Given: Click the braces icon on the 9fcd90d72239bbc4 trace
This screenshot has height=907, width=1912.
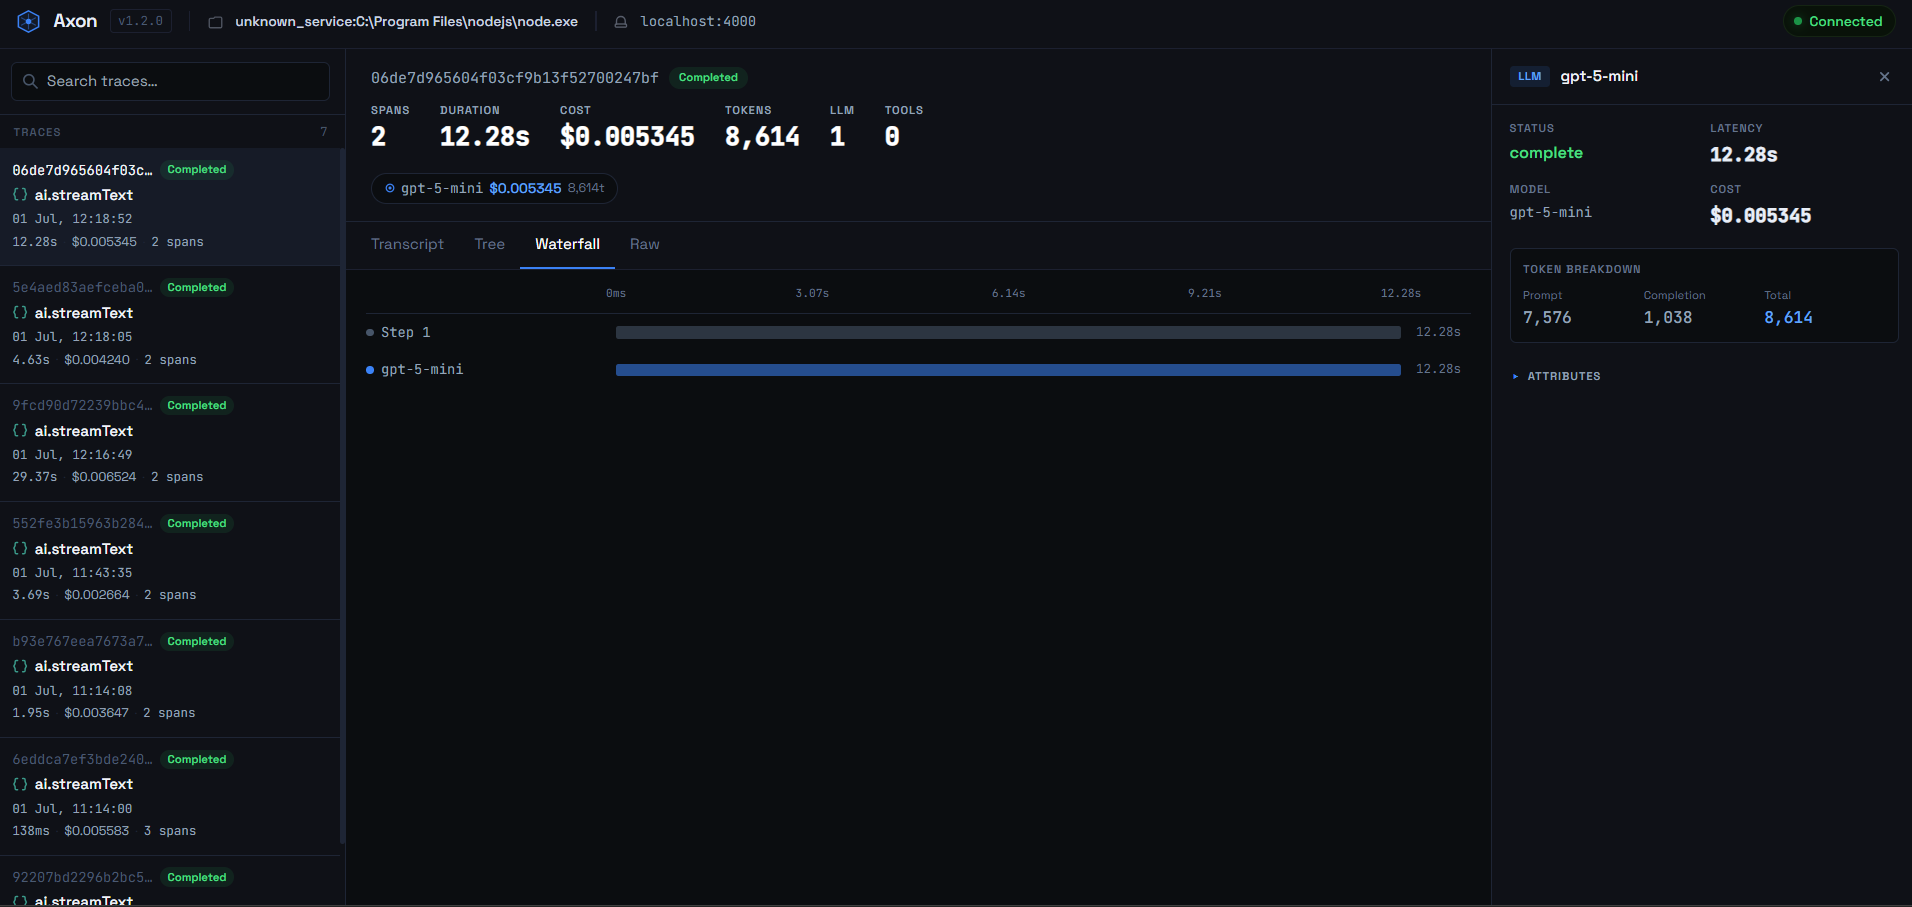Looking at the screenshot, I should [20, 431].
